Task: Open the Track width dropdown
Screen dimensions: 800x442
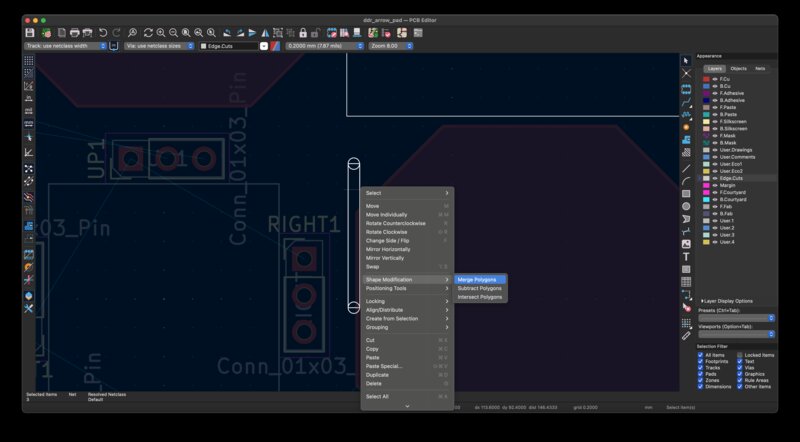Action: pos(65,46)
